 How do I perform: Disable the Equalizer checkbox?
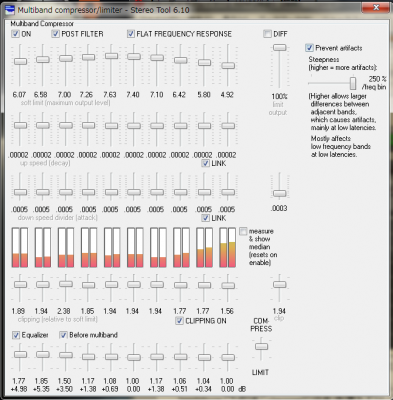pyautogui.click(x=16, y=335)
